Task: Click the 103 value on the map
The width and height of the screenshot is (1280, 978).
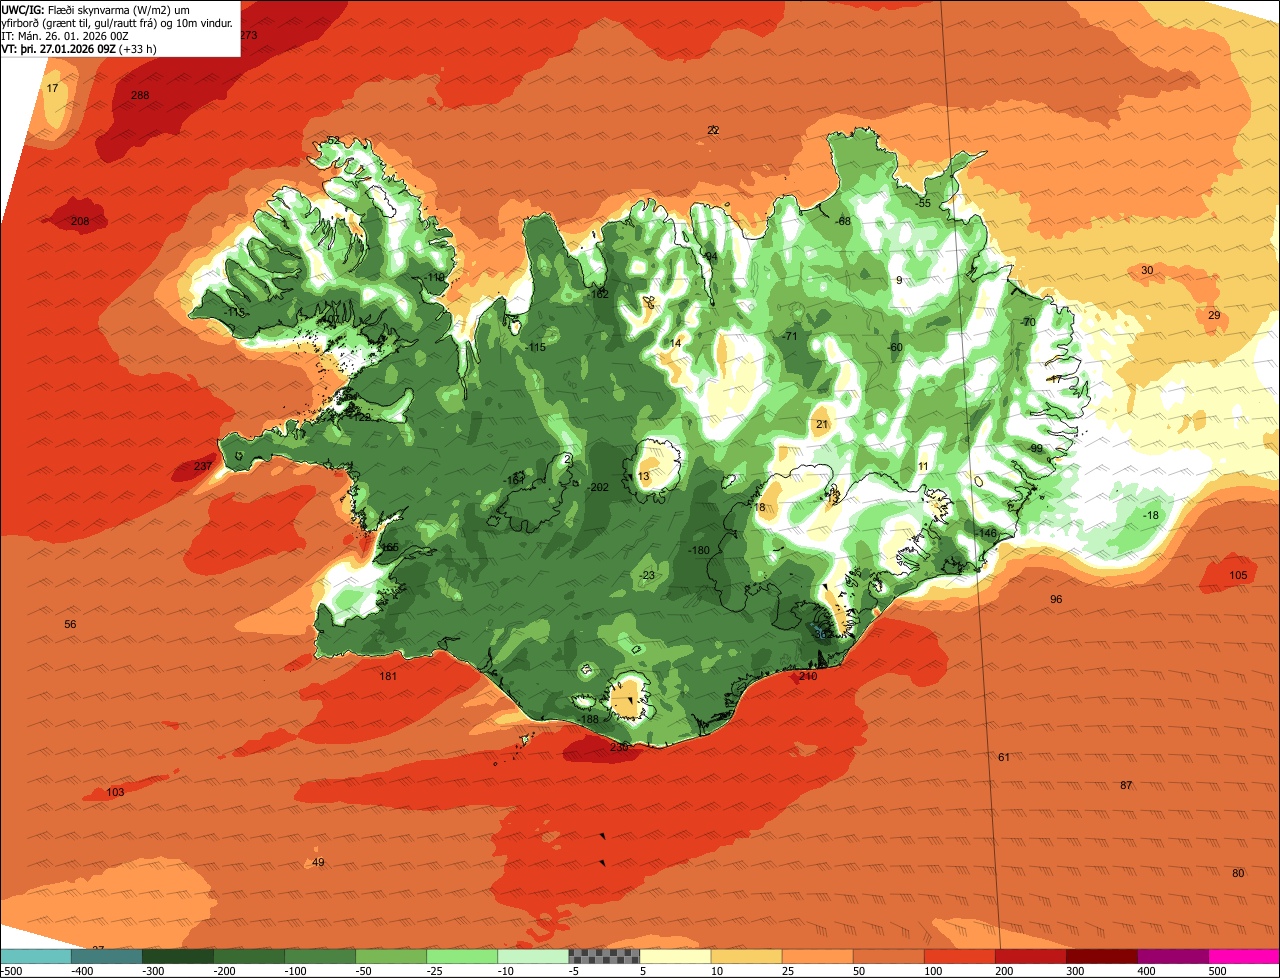Action: point(115,792)
